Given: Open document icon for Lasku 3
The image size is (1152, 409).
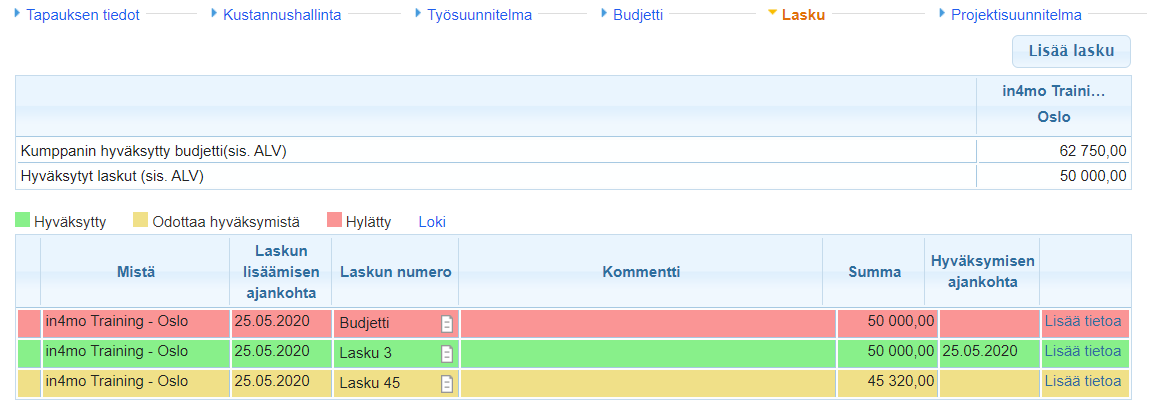Looking at the screenshot, I should 447,353.
